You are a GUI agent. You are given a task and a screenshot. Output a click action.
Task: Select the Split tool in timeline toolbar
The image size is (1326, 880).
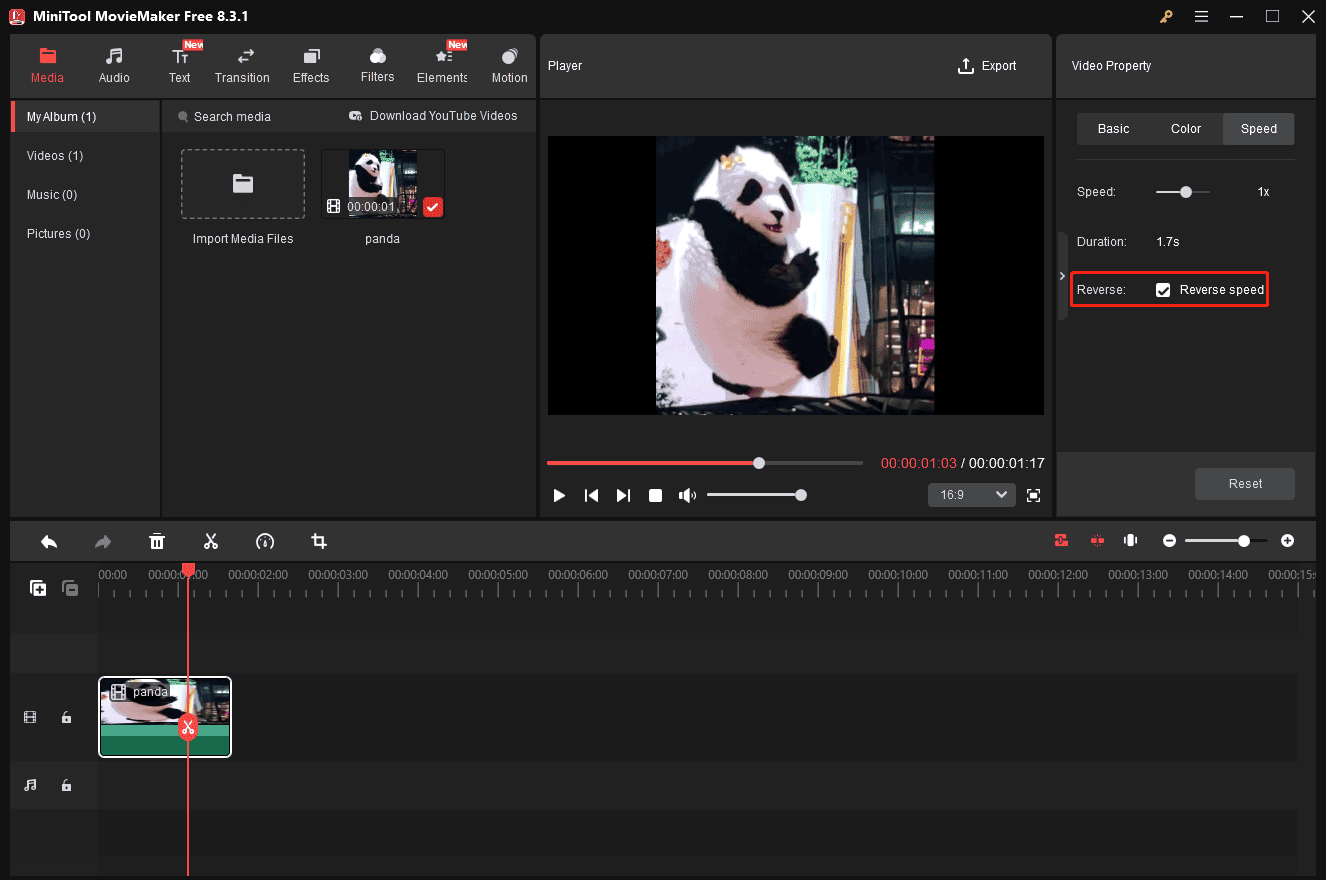[x=211, y=541]
